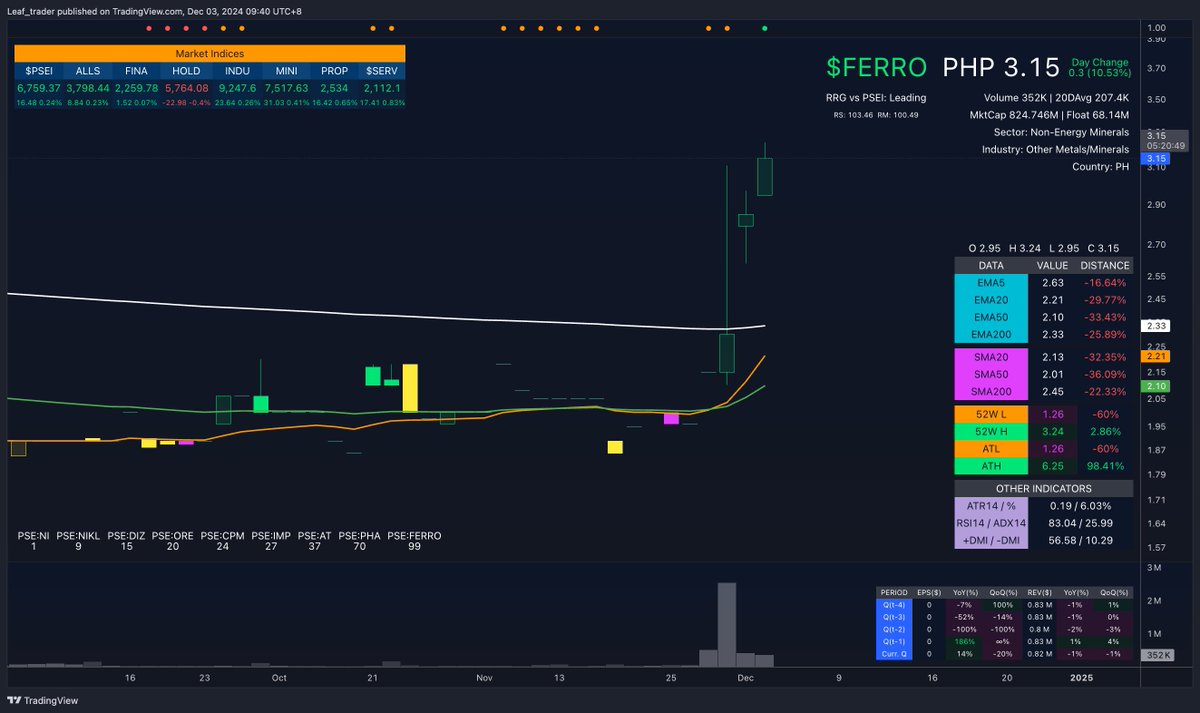Click the EMA200 row label
Screen dimensions: 1200x713
(991, 334)
